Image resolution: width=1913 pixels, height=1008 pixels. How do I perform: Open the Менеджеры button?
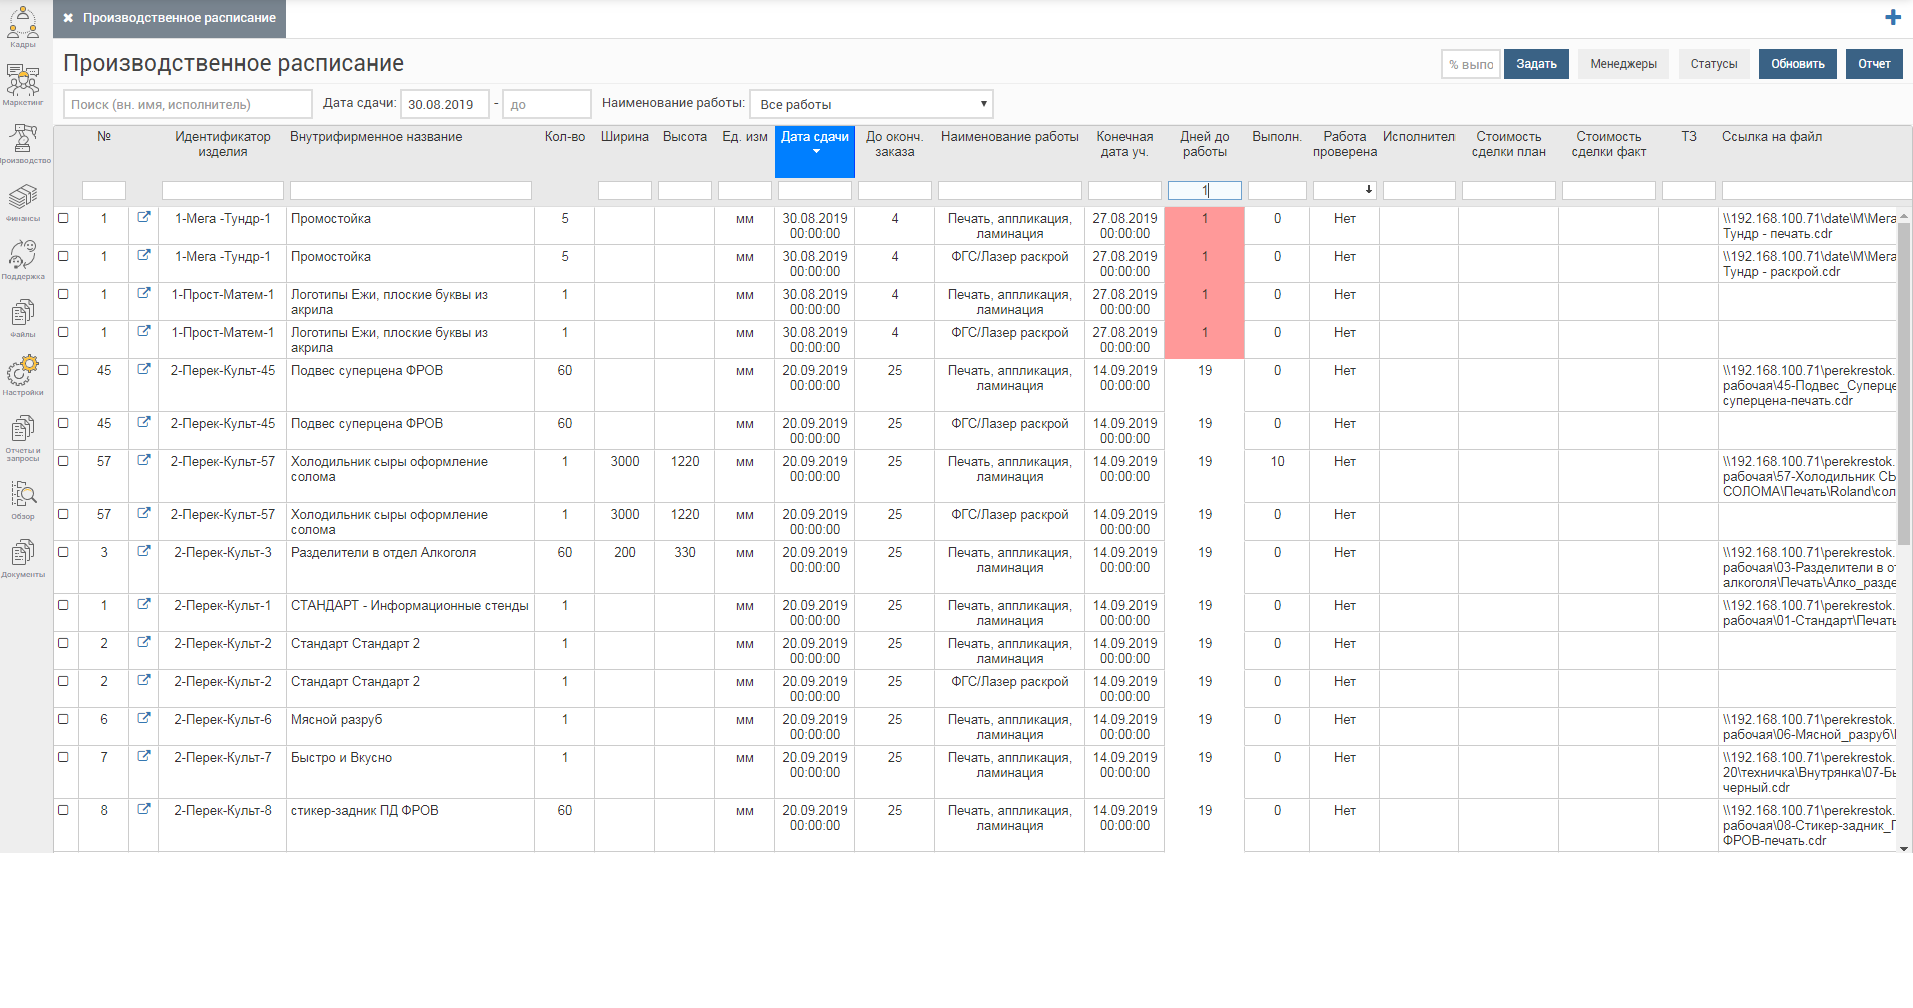(1623, 64)
